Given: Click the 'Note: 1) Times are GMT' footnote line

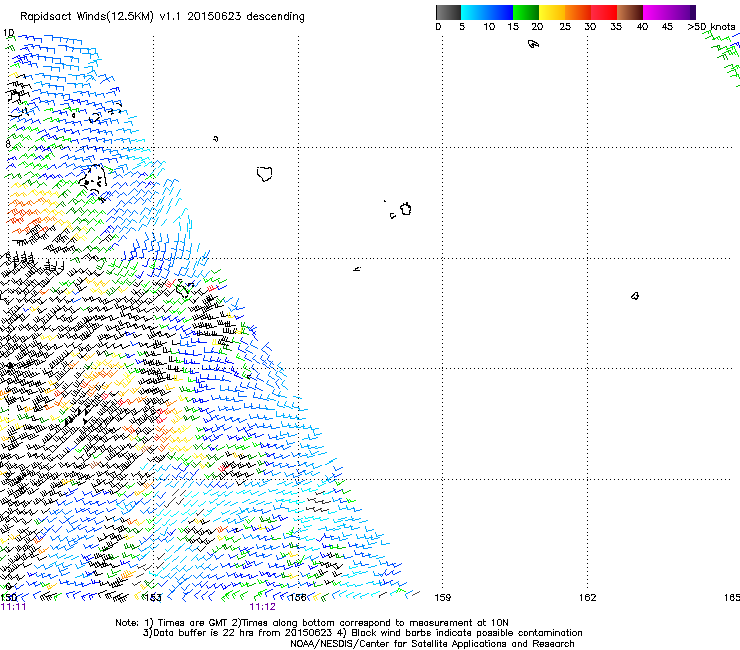Looking at the screenshot, I should click(x=311, y=623).
